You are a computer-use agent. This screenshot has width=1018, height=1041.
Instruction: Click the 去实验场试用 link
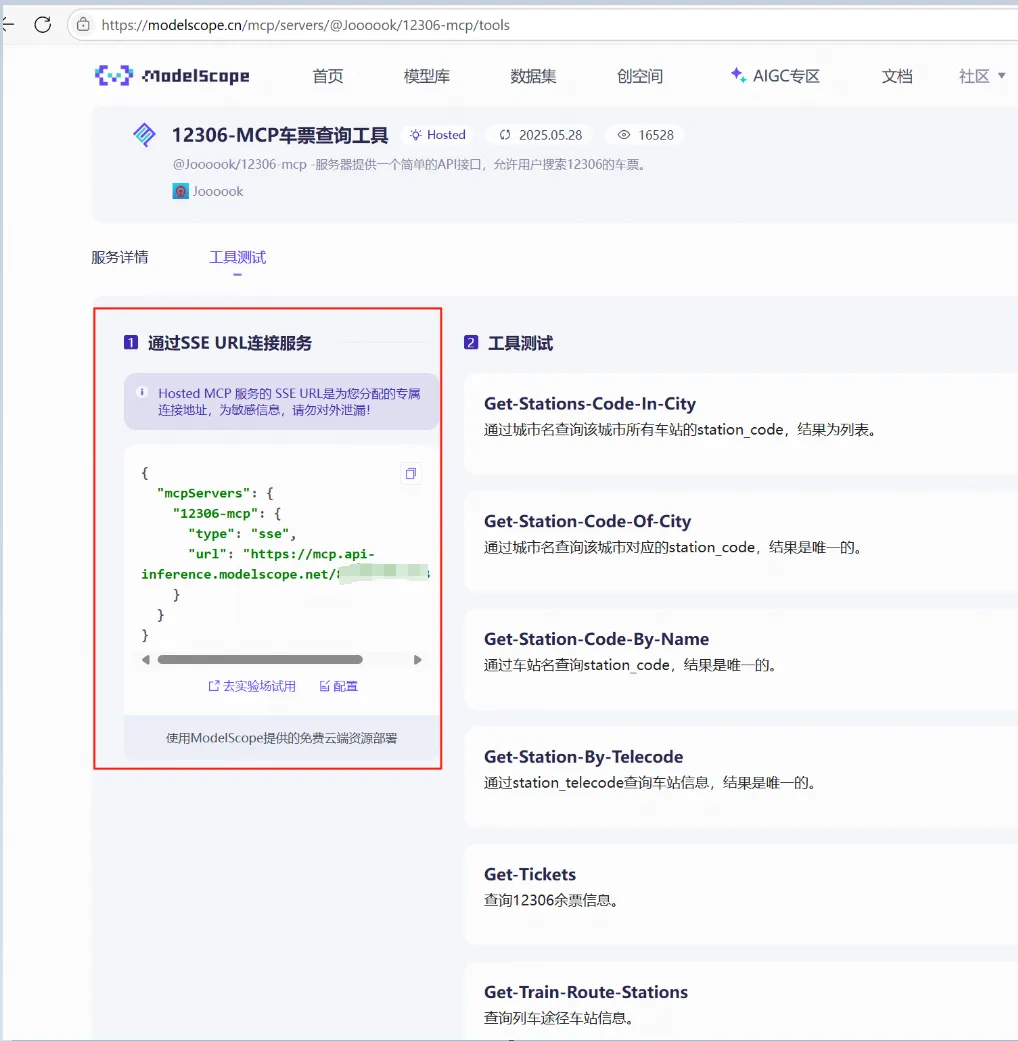pyautogui.click(x=252, y=686)
